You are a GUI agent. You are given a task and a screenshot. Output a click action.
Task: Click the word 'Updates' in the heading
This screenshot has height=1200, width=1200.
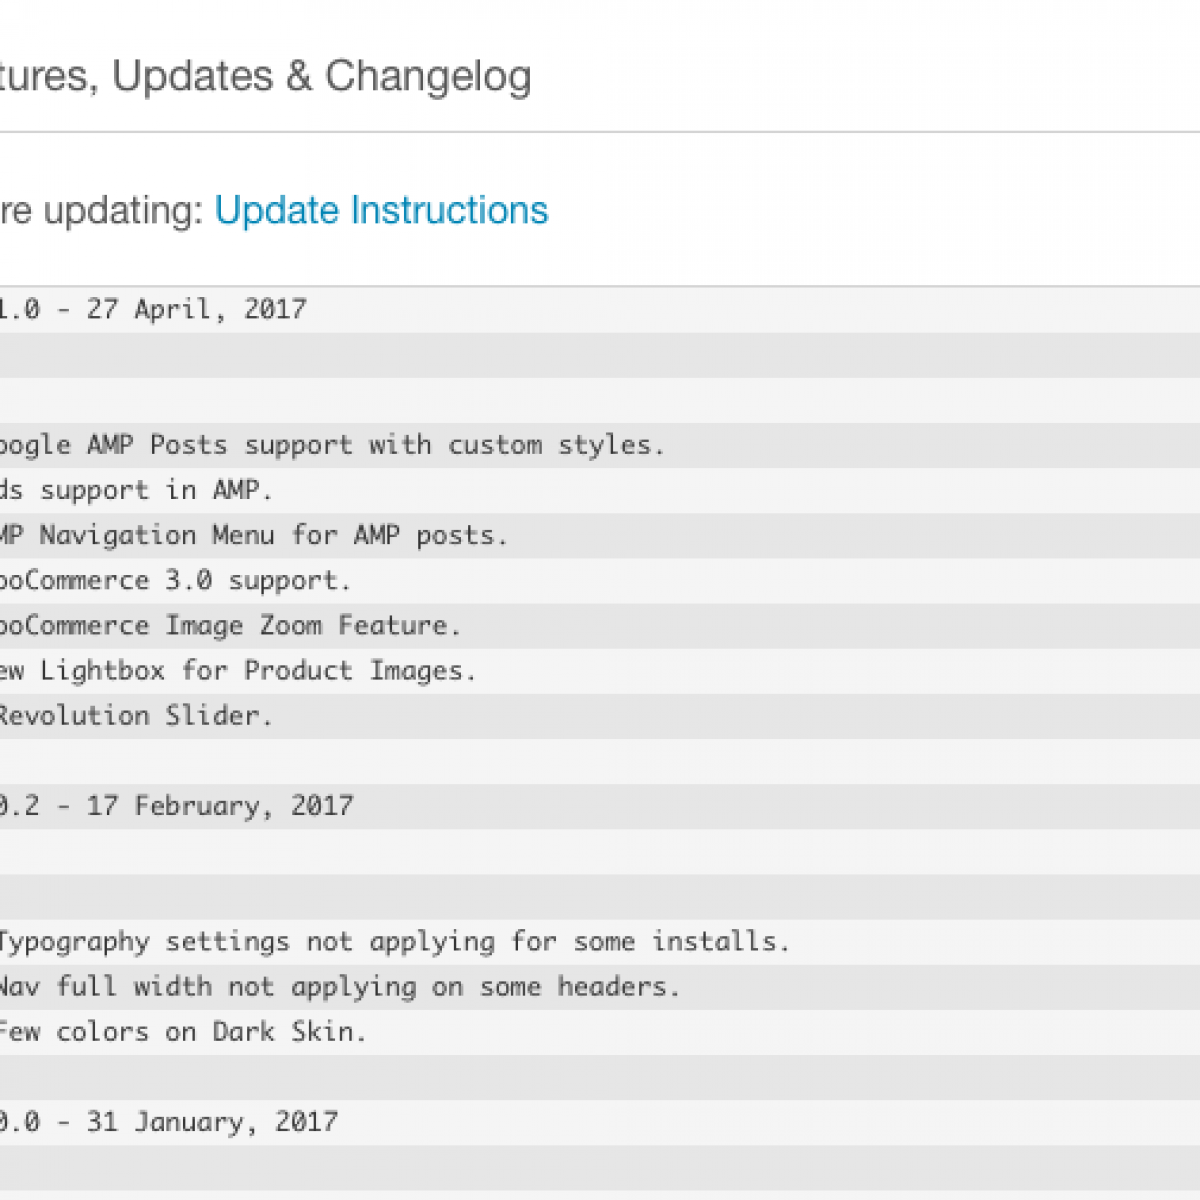[192, 77]
